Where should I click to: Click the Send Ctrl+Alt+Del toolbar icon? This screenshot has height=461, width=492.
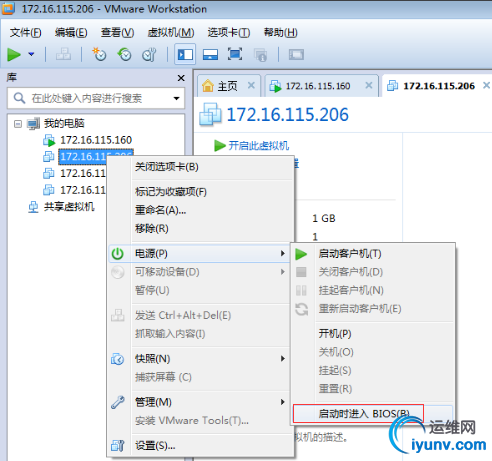(x=63, y=54)
